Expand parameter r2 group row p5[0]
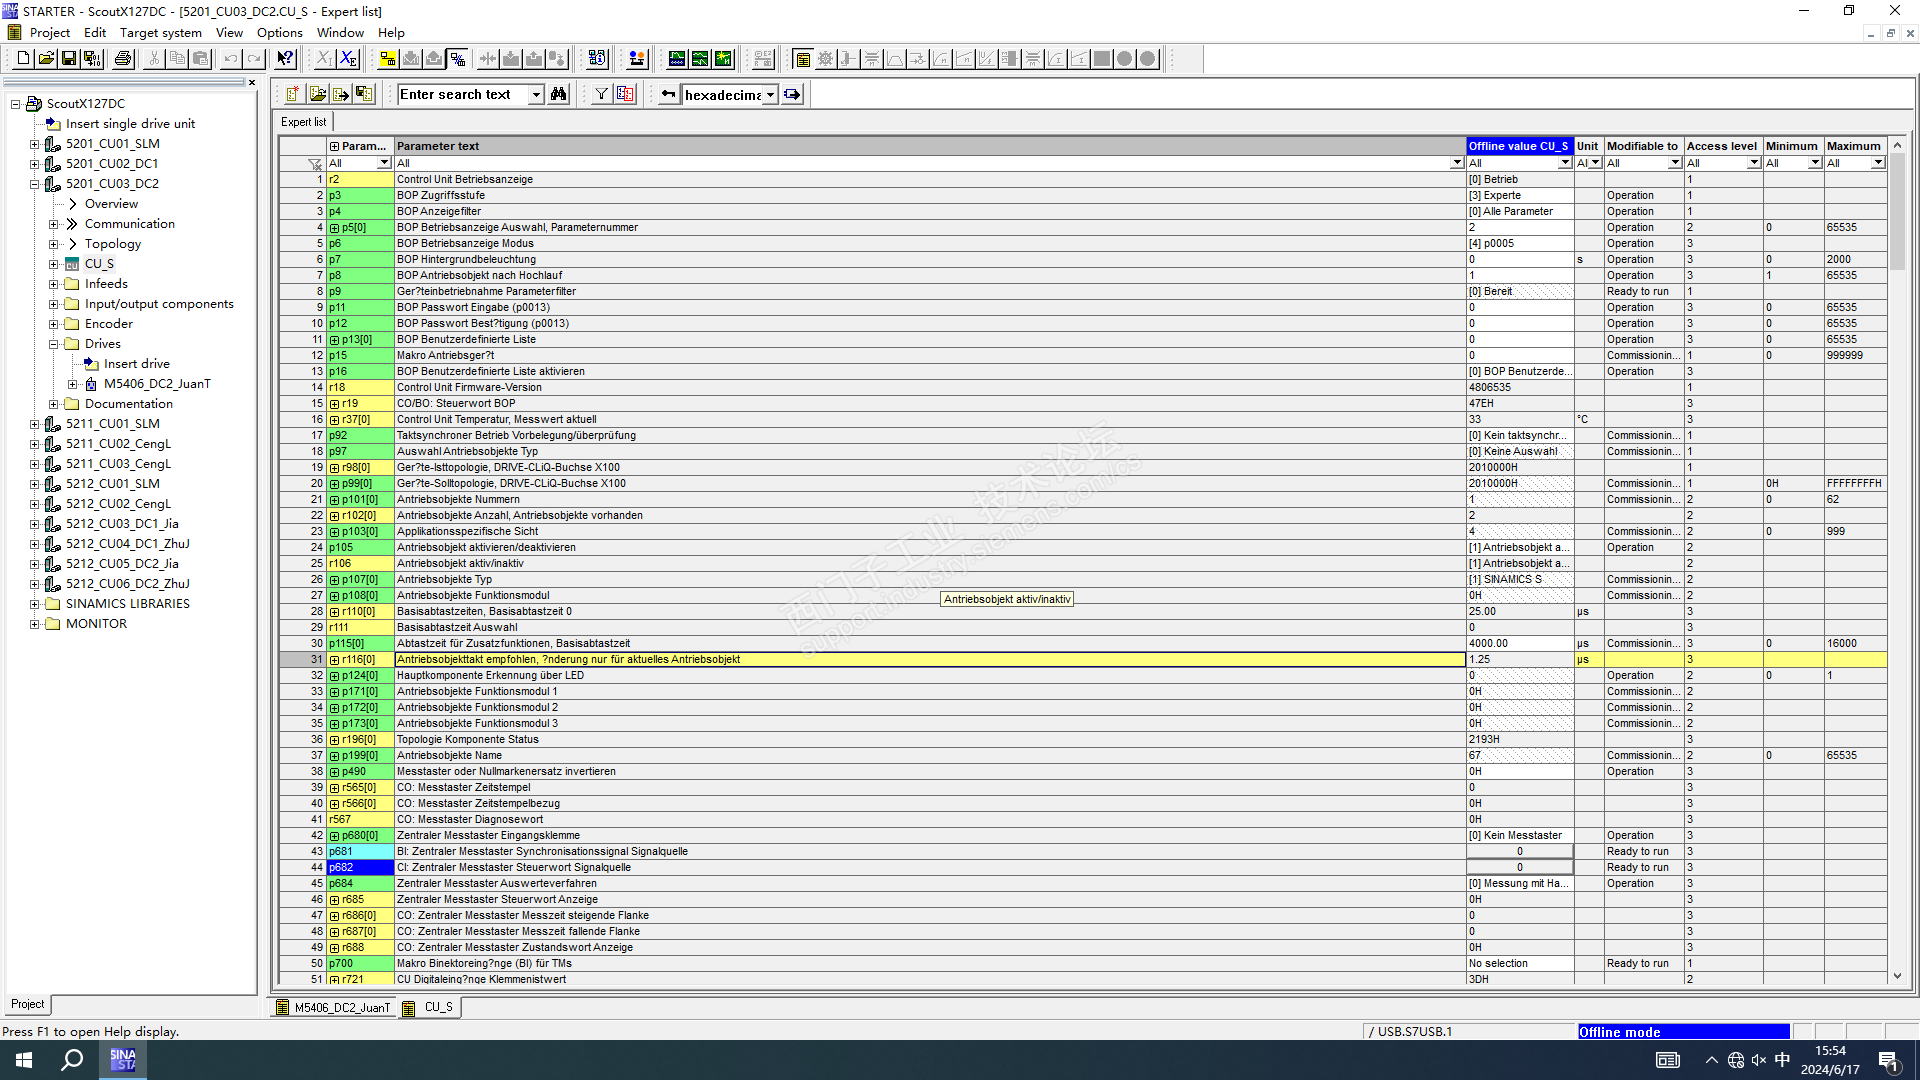 [x=335, y=228]
